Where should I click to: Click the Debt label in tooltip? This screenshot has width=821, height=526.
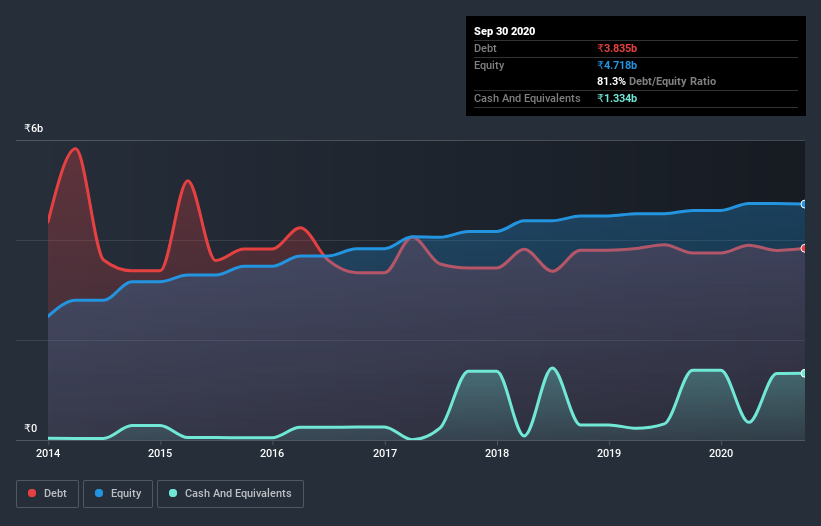click(485, 48)
